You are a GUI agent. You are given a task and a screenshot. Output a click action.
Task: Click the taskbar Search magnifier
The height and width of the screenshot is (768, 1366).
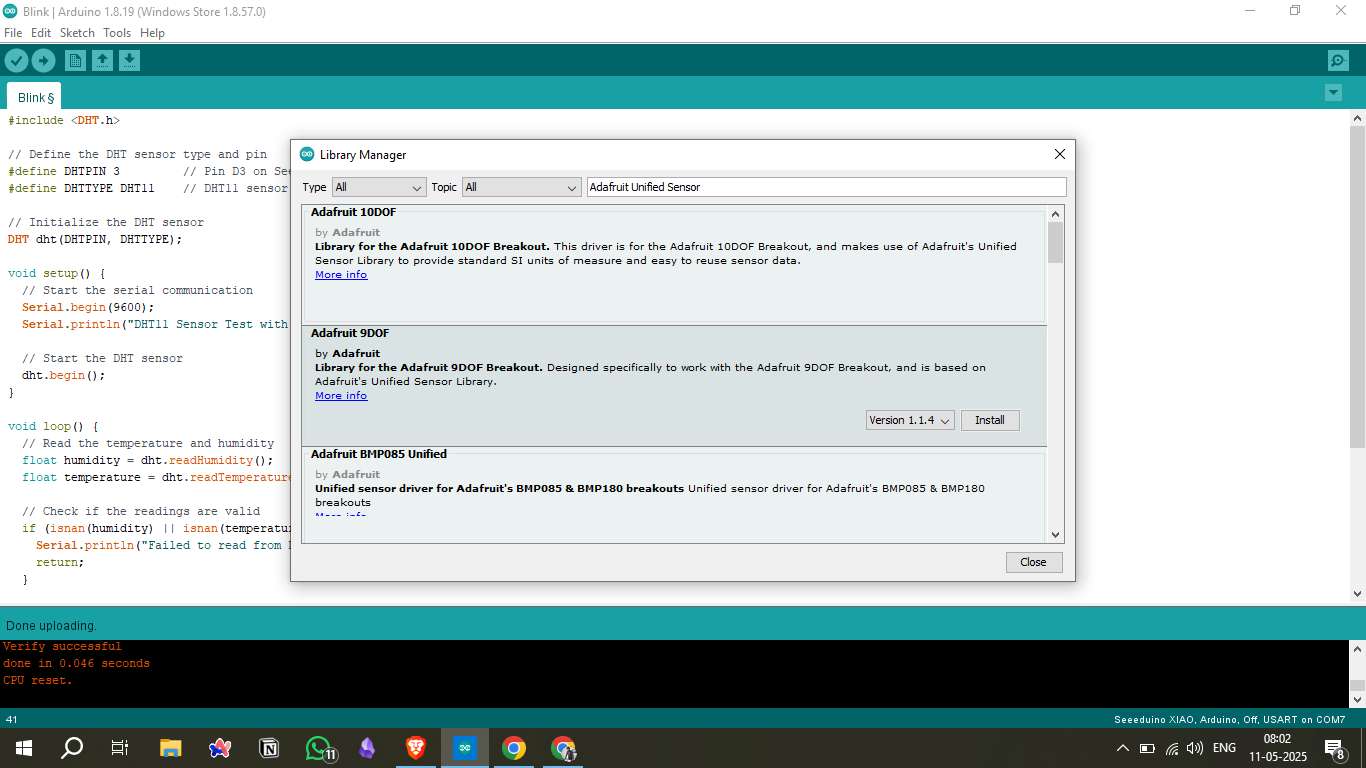click(x=72, y=748)
